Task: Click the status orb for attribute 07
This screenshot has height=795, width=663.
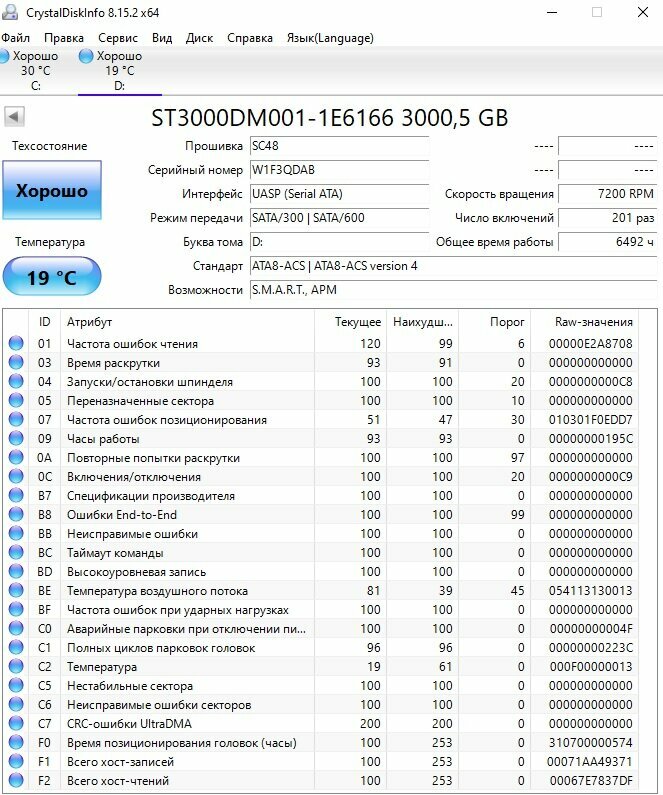Action: click(x=16, y=419)
